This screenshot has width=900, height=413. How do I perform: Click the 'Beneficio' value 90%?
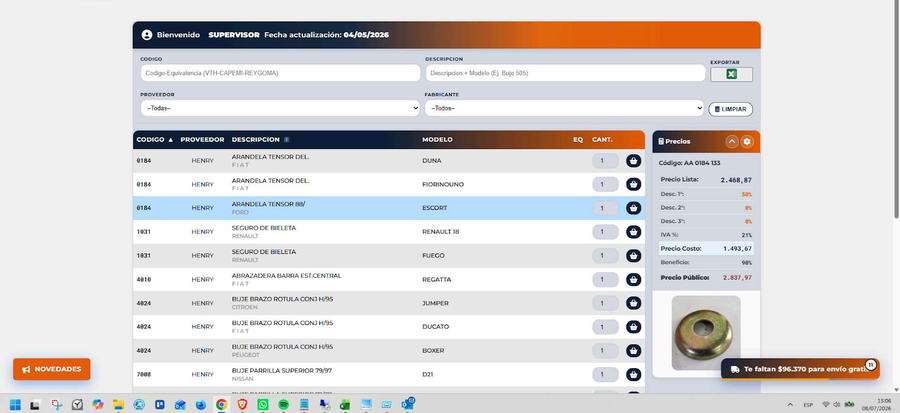[747, 263]
